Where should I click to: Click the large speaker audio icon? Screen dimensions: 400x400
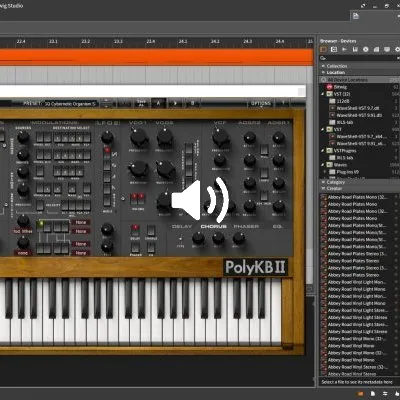pyautogui.click(x=200, y=200)
